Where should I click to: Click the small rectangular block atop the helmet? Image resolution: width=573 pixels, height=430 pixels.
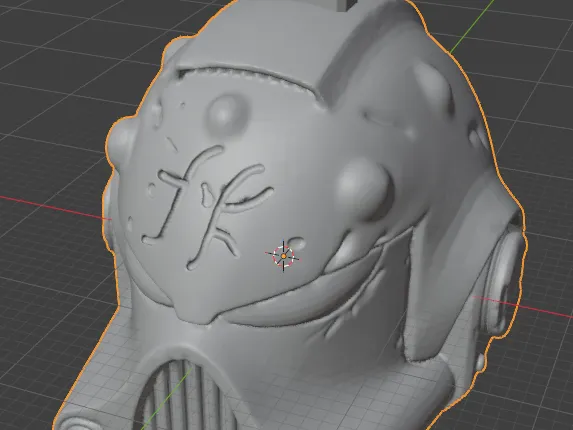pyautogui.click(x=345, y=4)
